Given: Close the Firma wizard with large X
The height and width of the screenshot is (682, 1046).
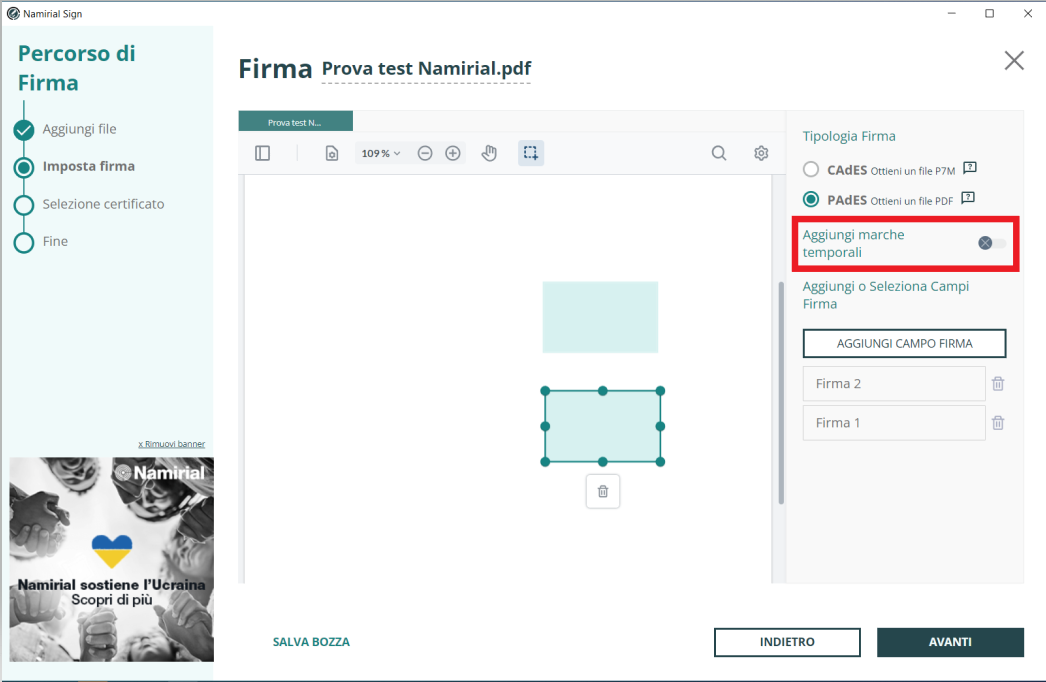Looking at the screenshot, I should tap(1014, 61).
